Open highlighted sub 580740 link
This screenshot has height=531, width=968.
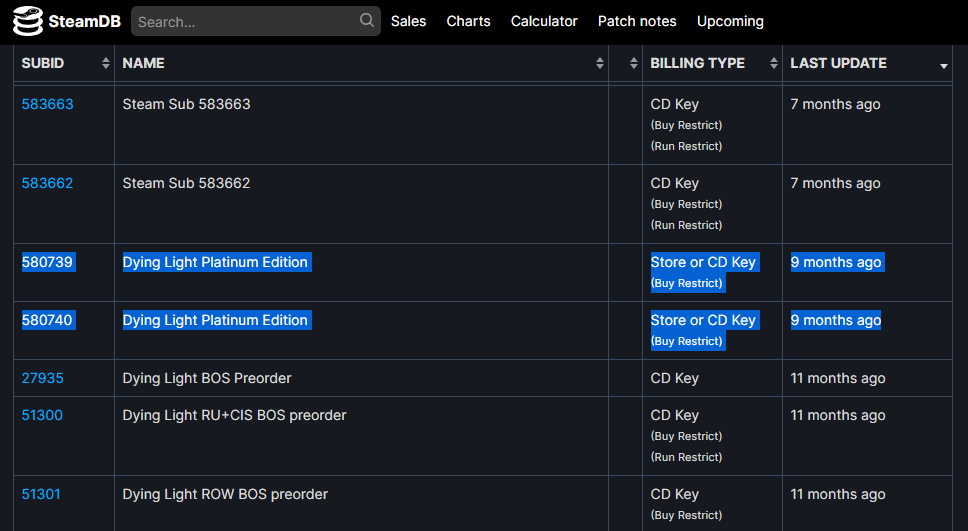pyautogui.click(x=48, y=320)
